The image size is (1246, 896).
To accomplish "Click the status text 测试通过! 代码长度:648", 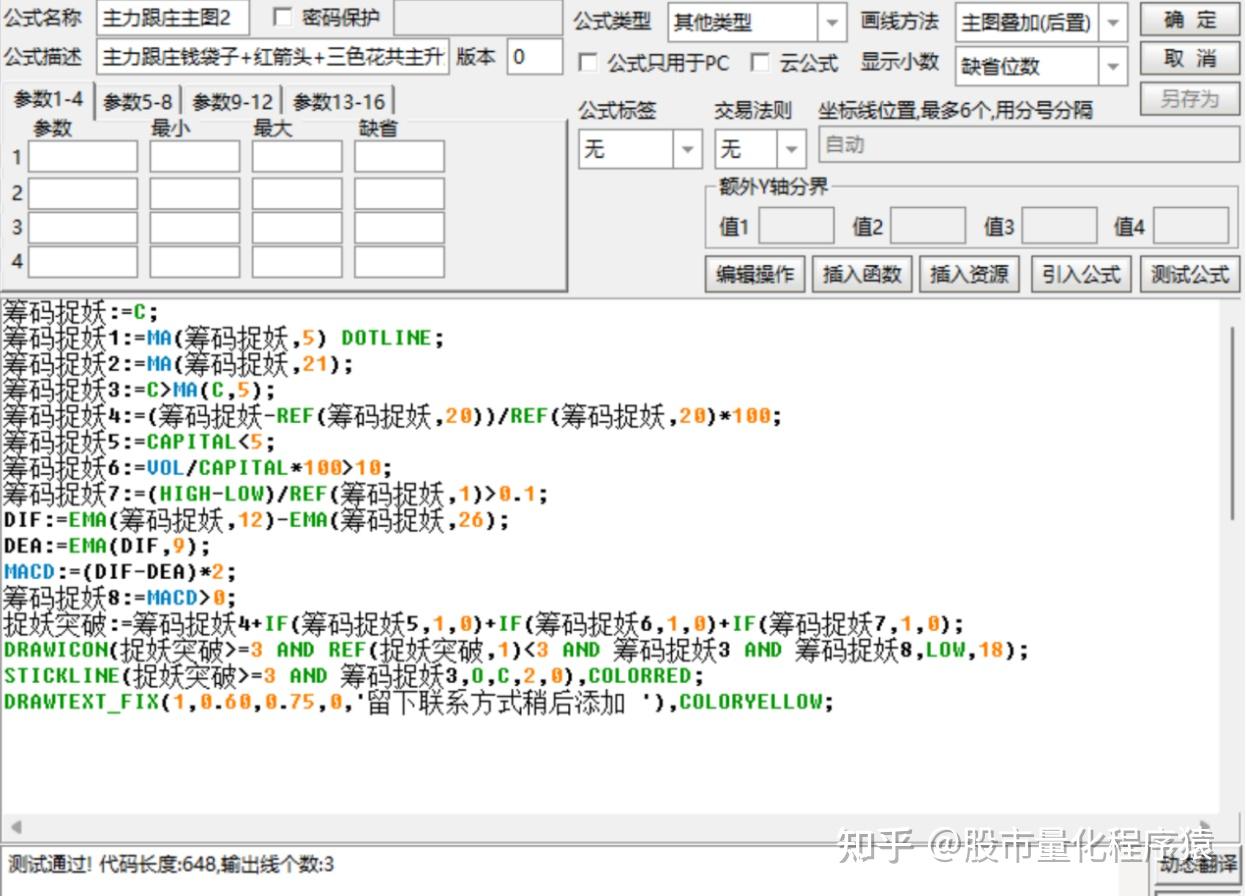I will click(x=113, y=864).
